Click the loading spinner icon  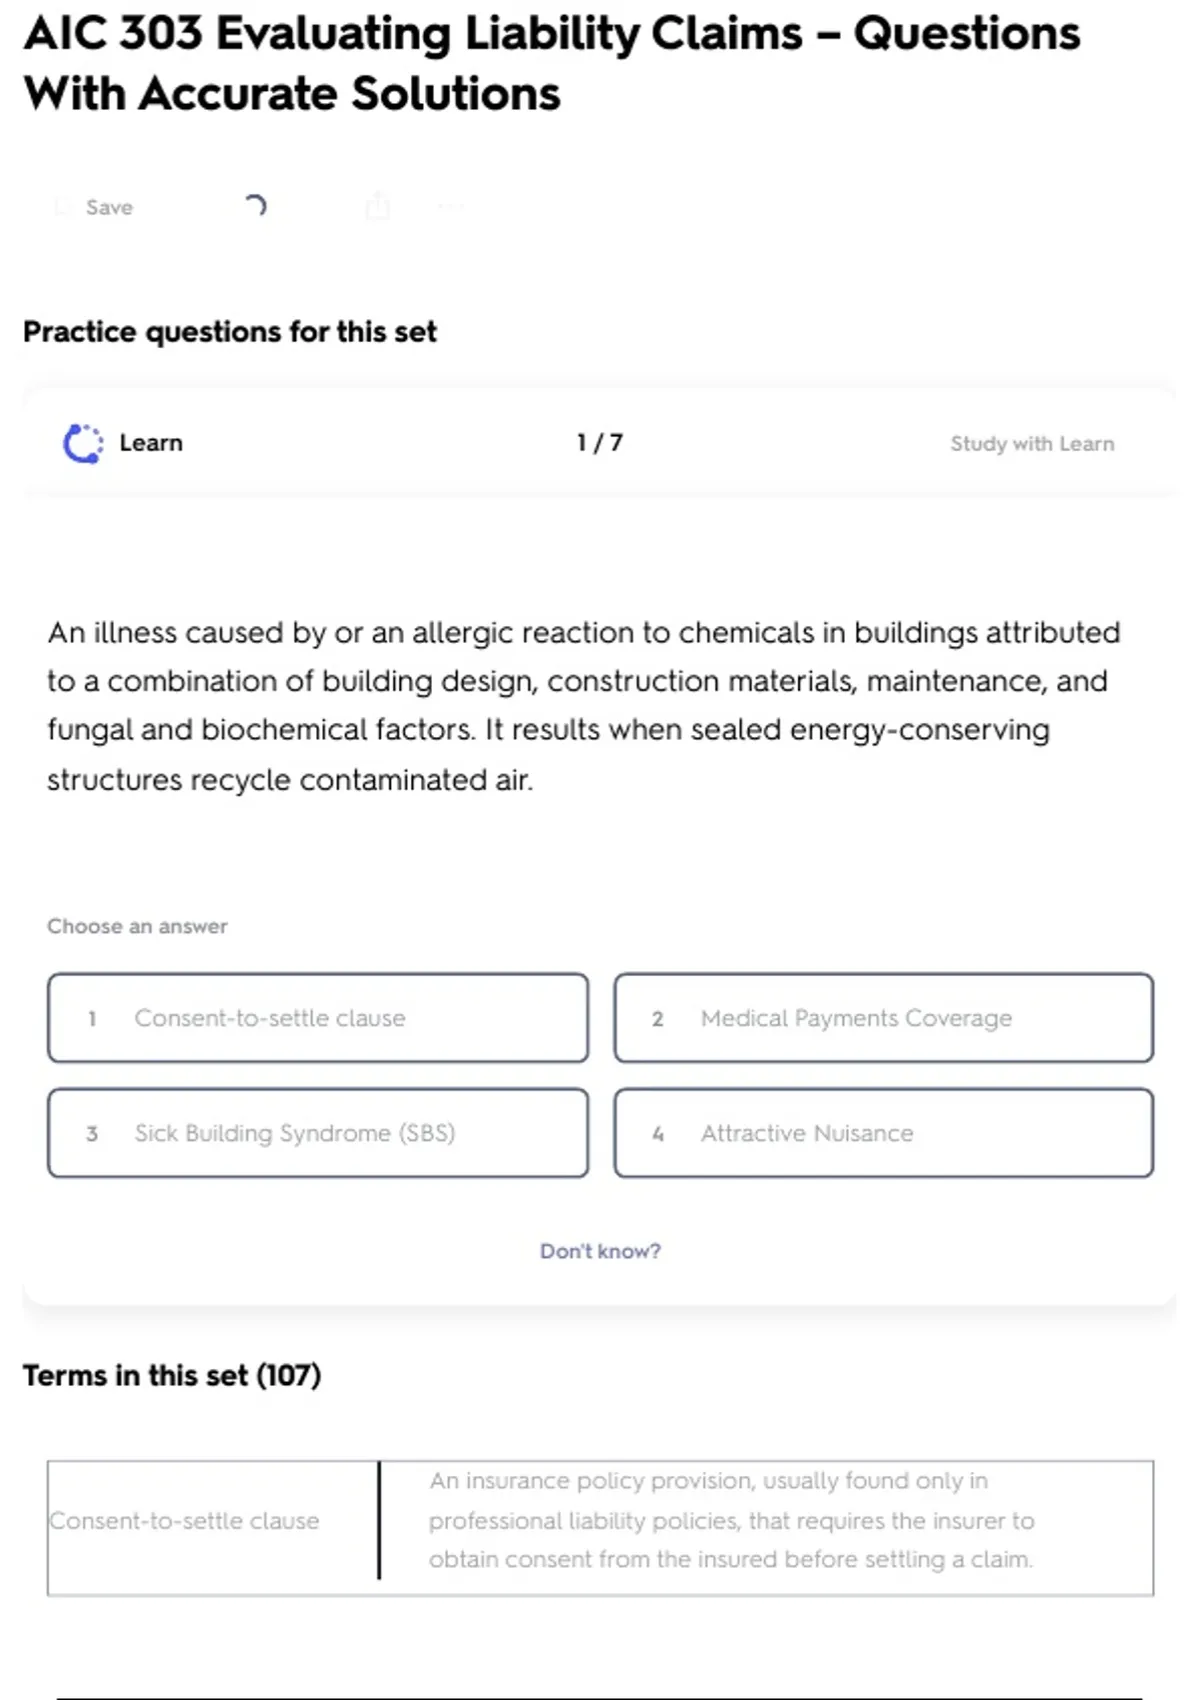coord(255,206)
